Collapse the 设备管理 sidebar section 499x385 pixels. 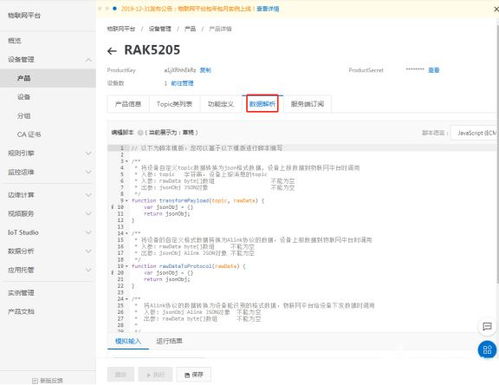48,59
